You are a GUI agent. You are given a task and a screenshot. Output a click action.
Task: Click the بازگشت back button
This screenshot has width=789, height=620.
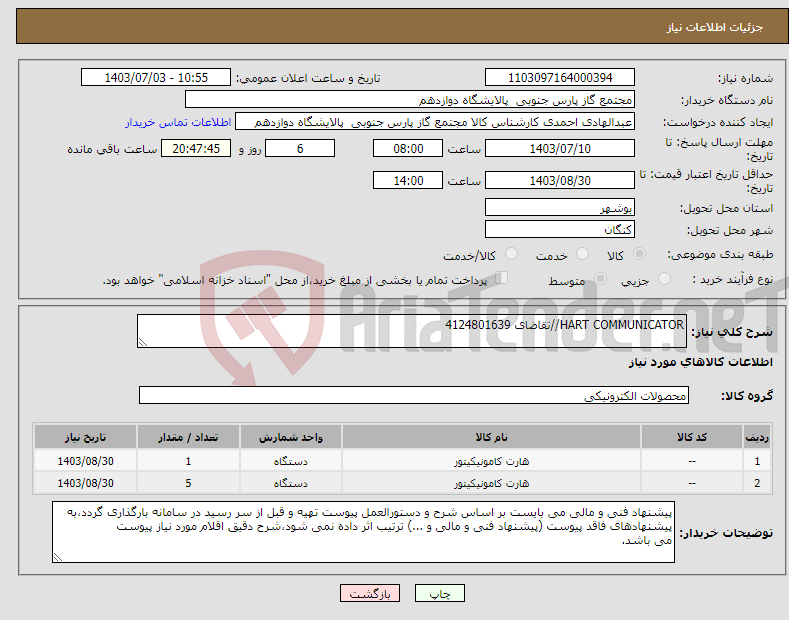tap(370, 593)
